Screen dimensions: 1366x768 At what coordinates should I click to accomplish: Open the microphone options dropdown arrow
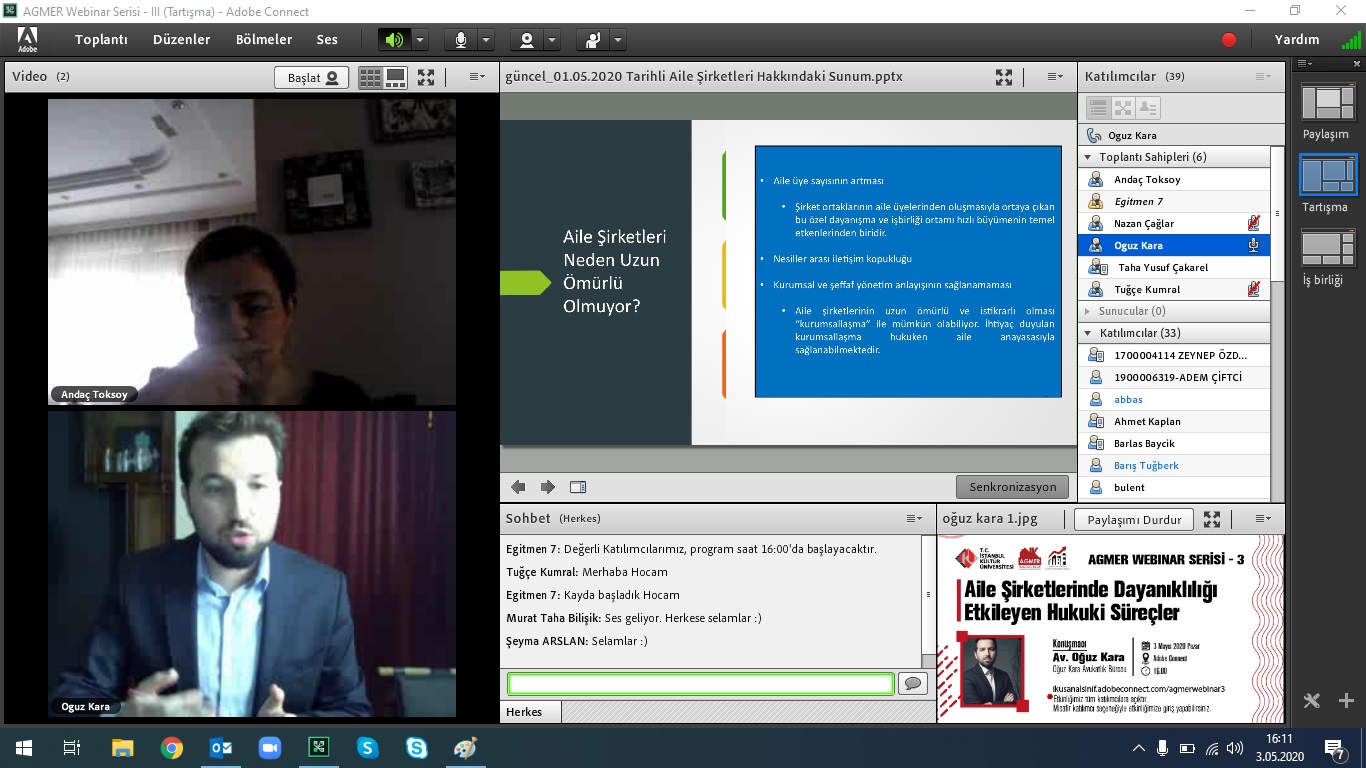click(x=486, y=40)
